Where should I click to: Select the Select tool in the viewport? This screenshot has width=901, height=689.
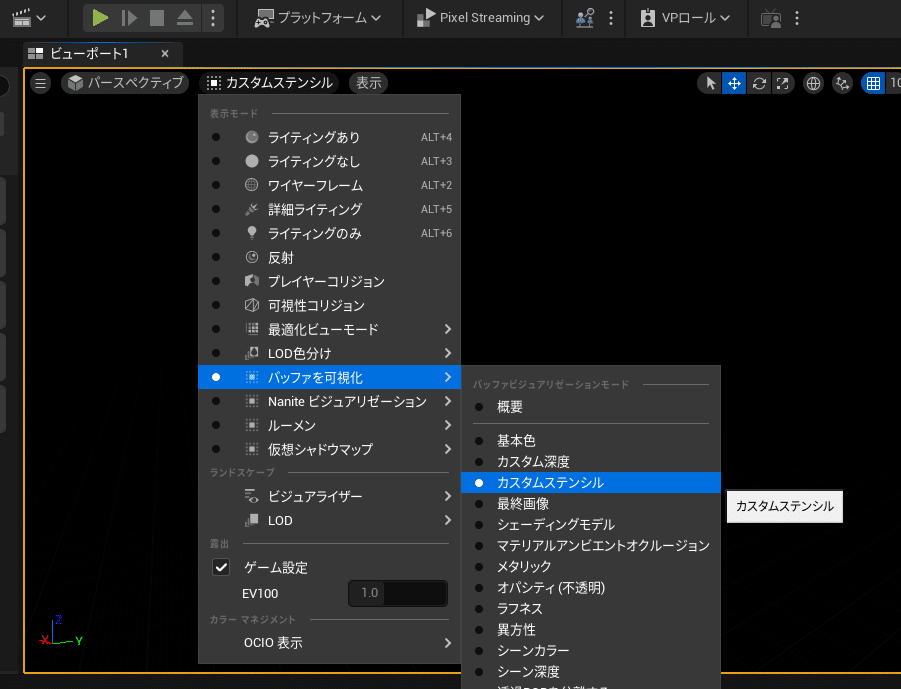(710, 83)
